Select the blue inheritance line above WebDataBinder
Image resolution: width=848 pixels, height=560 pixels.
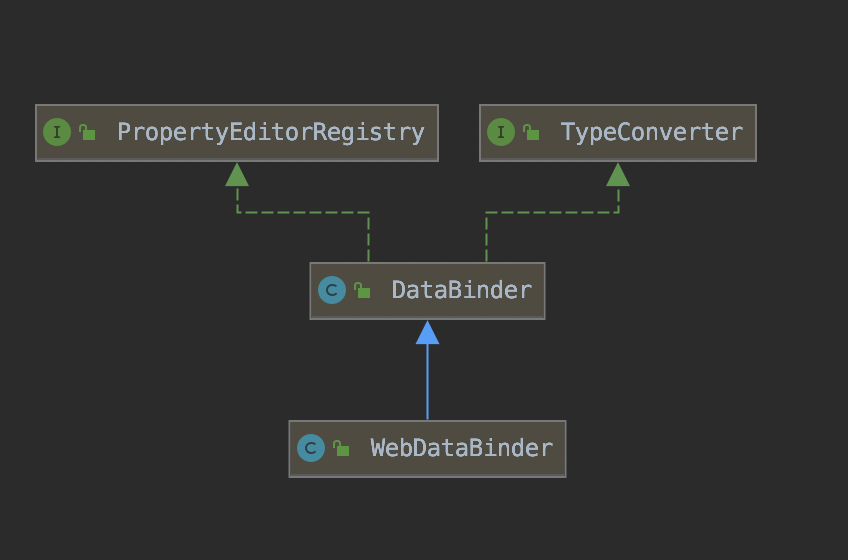click(427, 385)
